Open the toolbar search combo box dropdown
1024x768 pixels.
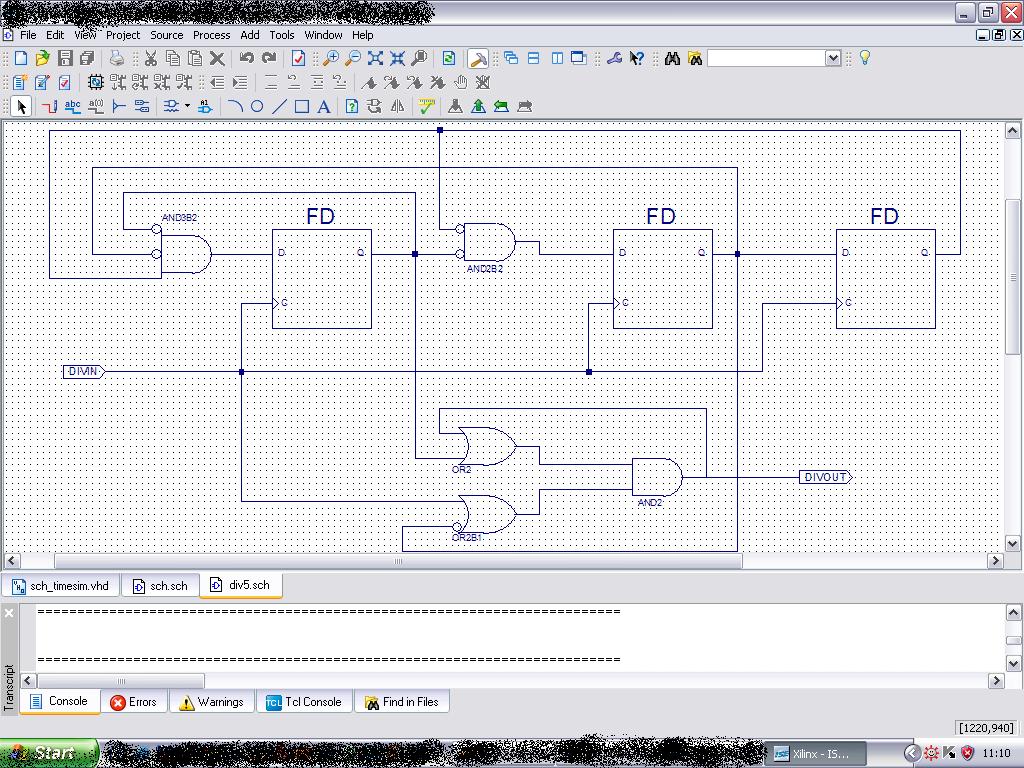pos(833,58)
